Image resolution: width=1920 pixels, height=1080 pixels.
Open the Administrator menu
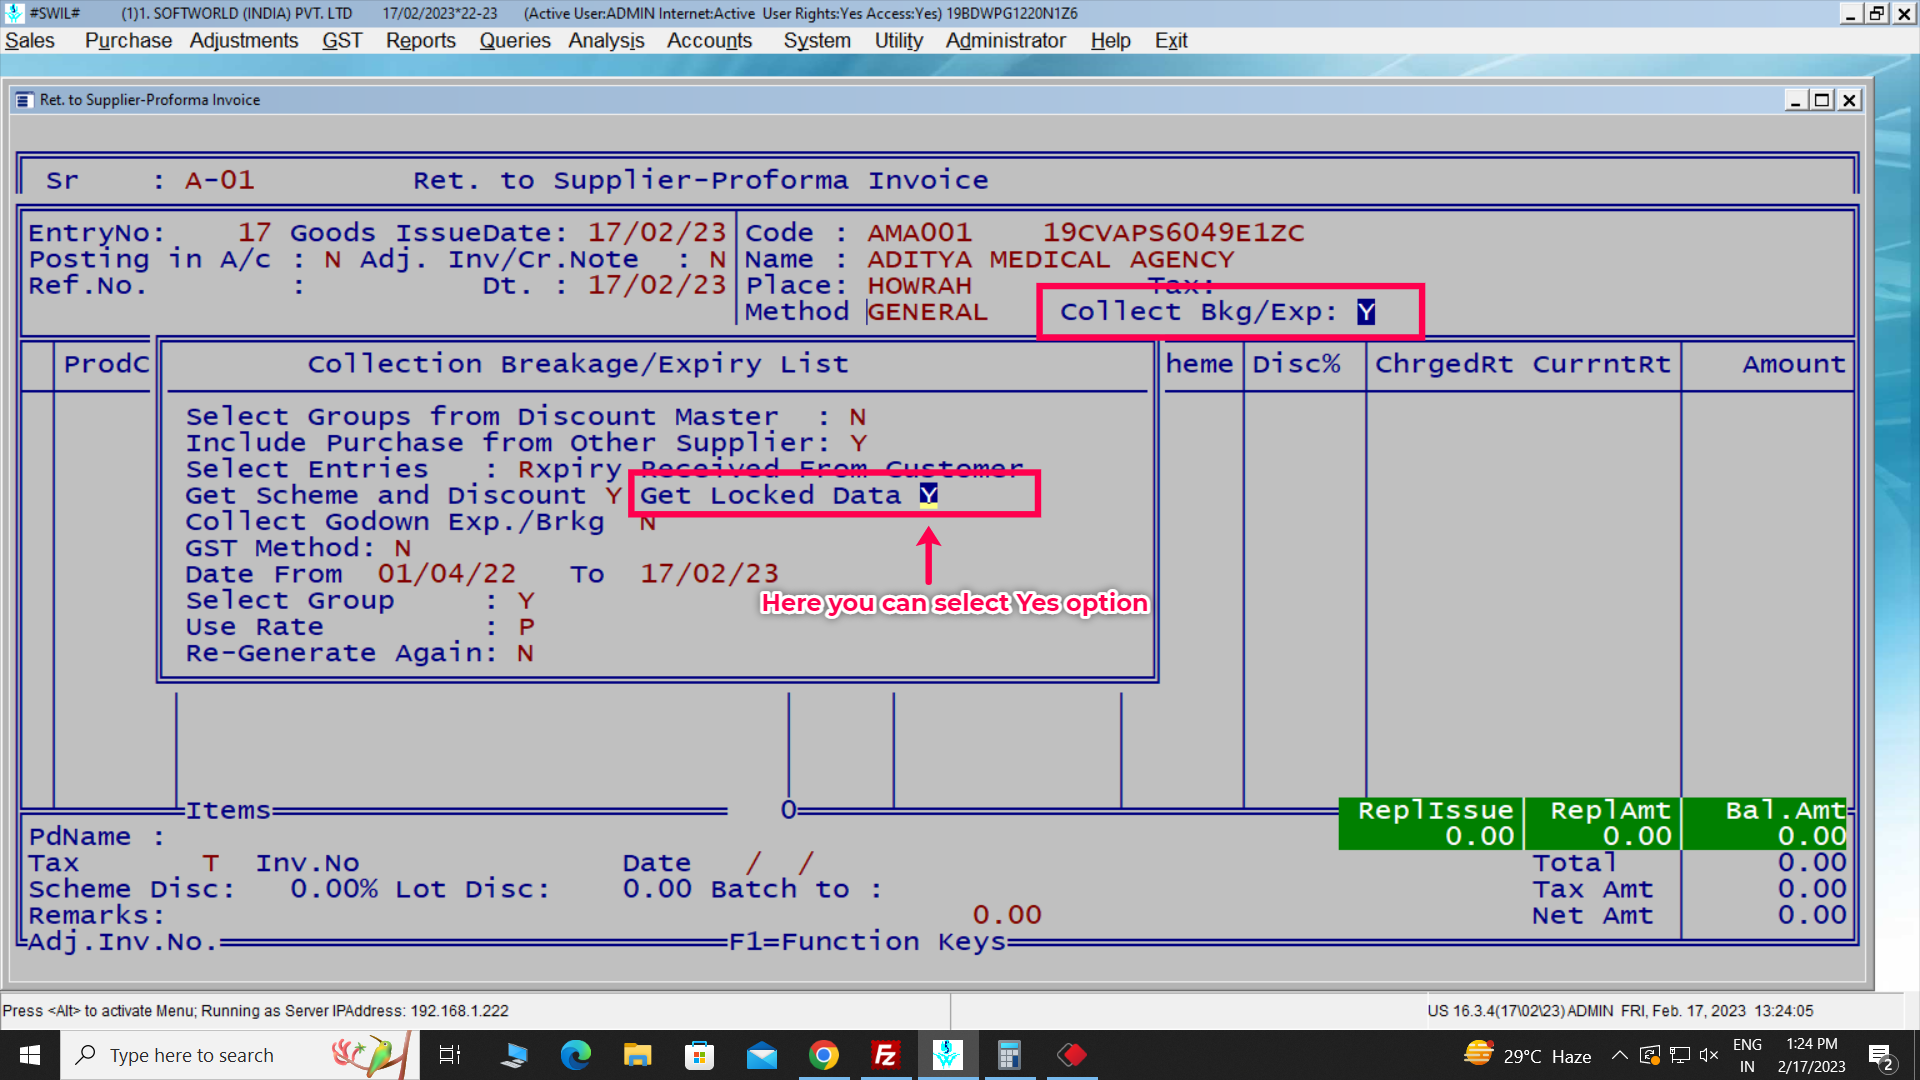pyautogui.click(x=1005, y=41)
